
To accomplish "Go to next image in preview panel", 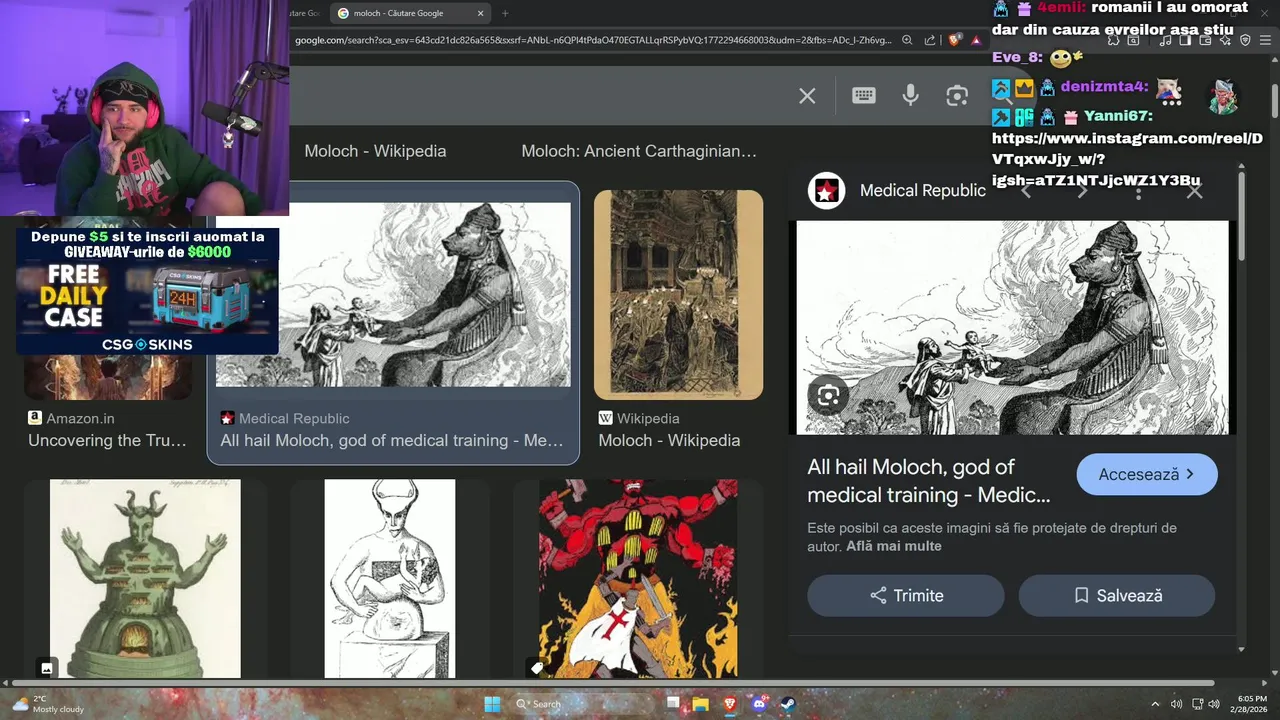I will (1082, 190).
